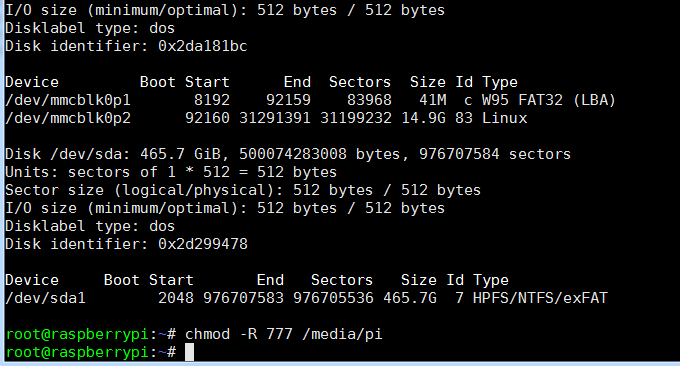Click the Linux partition type text
The image size is (680, 366).
point(504,118)
